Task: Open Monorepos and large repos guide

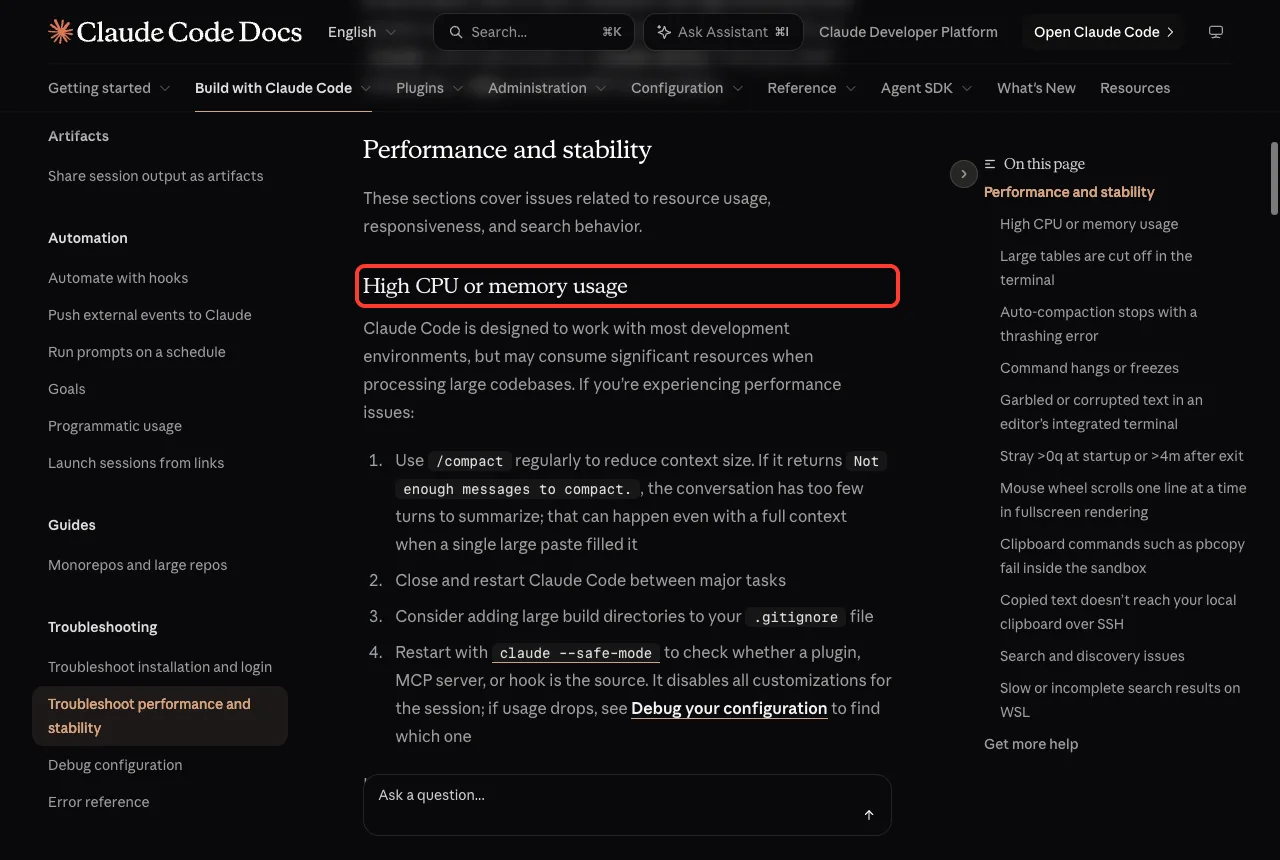Action: 138,565
